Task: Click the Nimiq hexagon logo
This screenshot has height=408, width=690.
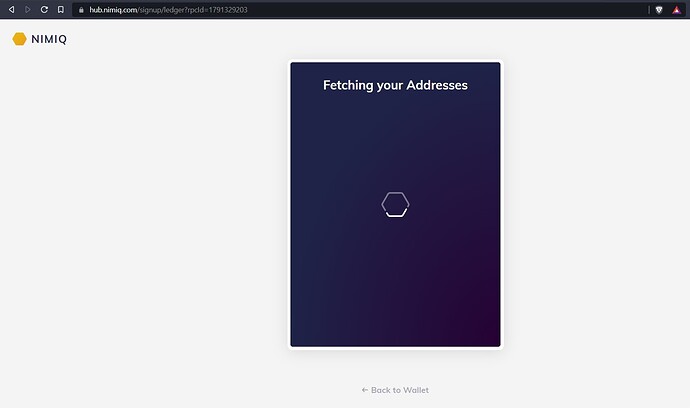Action: point(19,39)
